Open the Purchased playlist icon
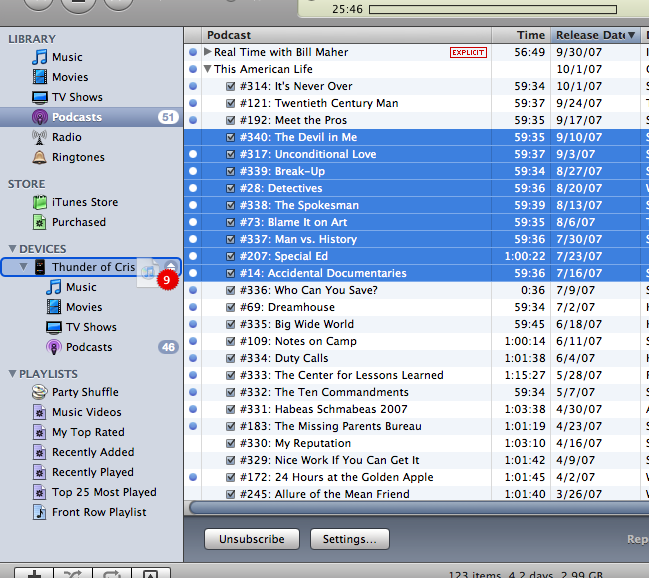This screenshot has height=578, width=649. point(39,222)
